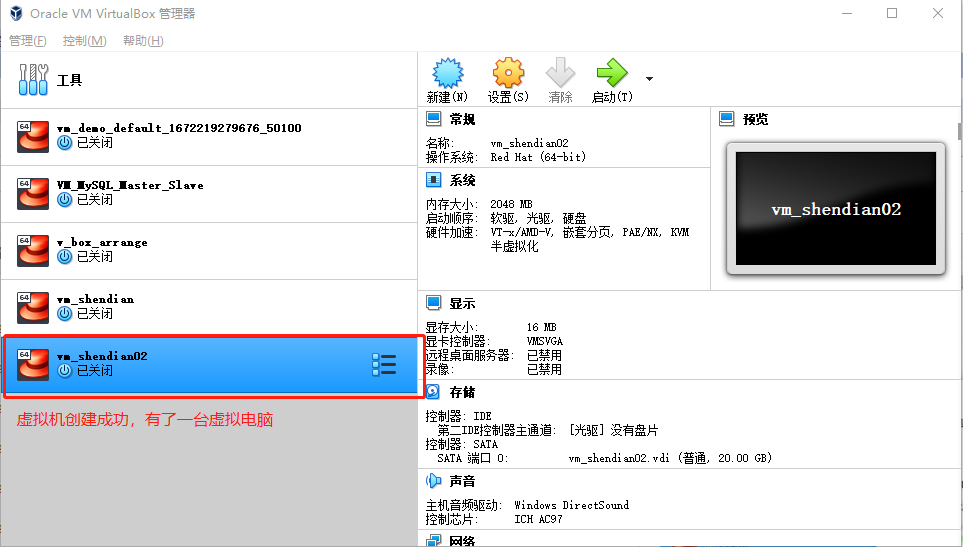Open the Tools (工具) wrench icon

[33, 80]
